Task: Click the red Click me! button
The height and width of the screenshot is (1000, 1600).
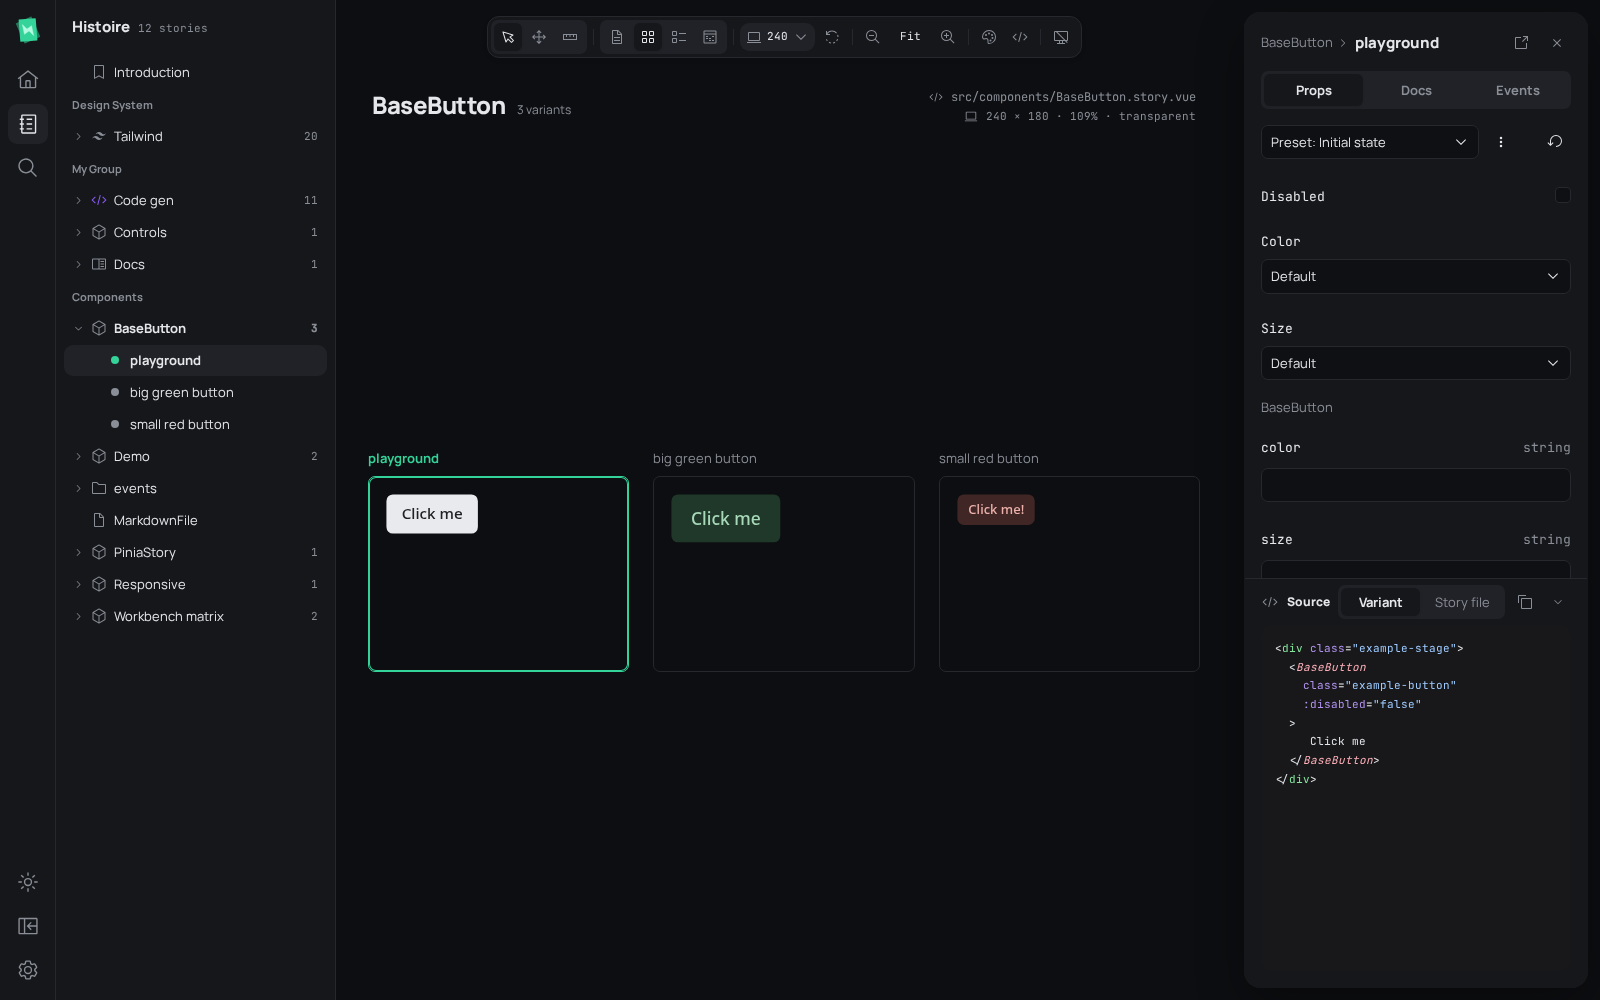Action: coord(996,510)
